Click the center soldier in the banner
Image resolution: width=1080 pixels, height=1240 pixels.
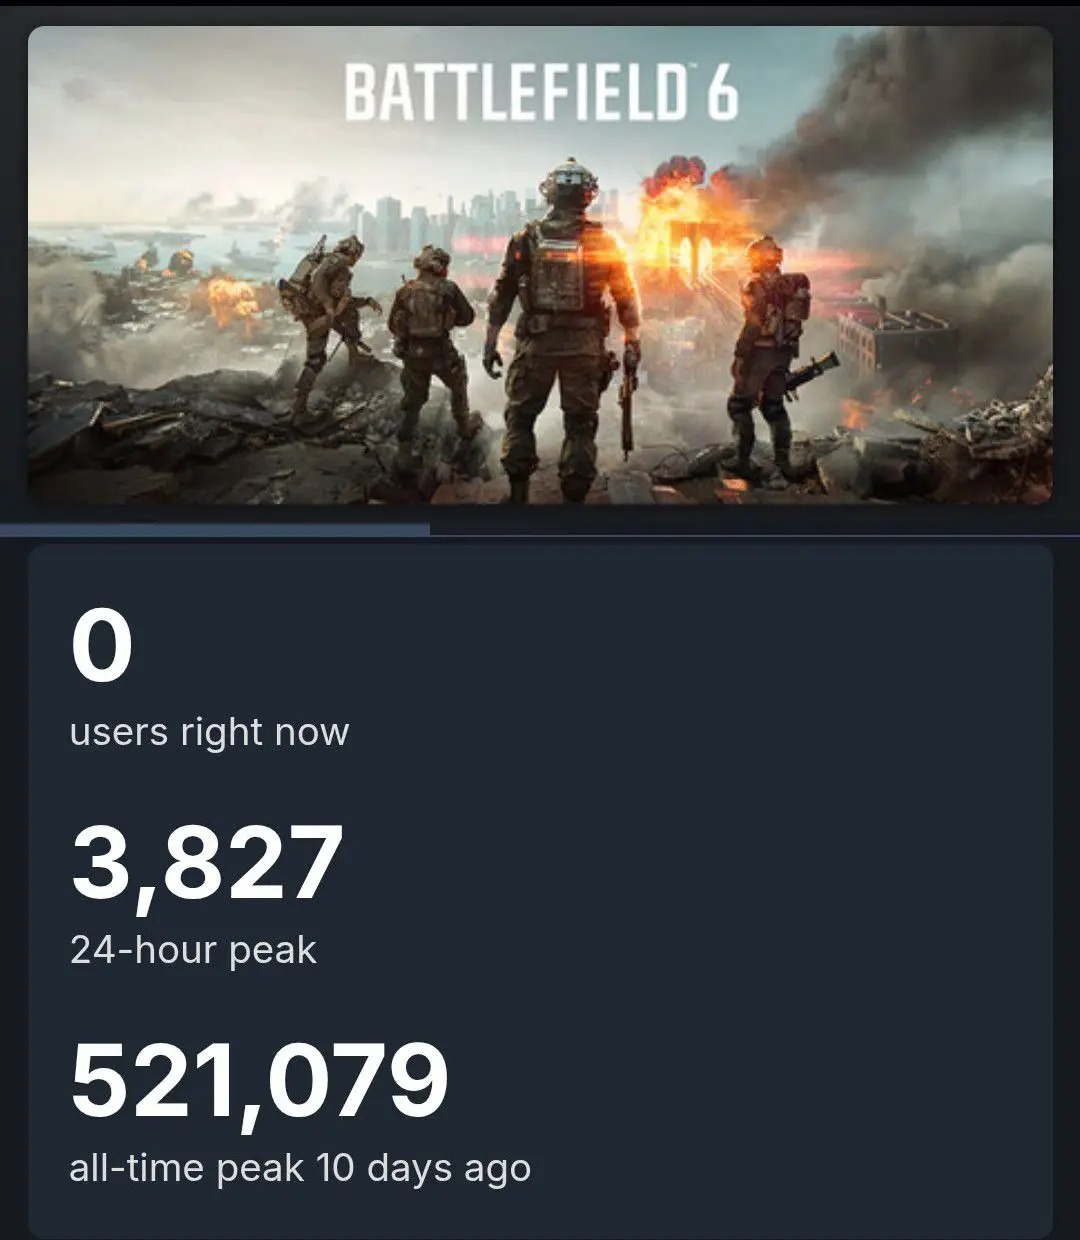click(x=562, y=320)
